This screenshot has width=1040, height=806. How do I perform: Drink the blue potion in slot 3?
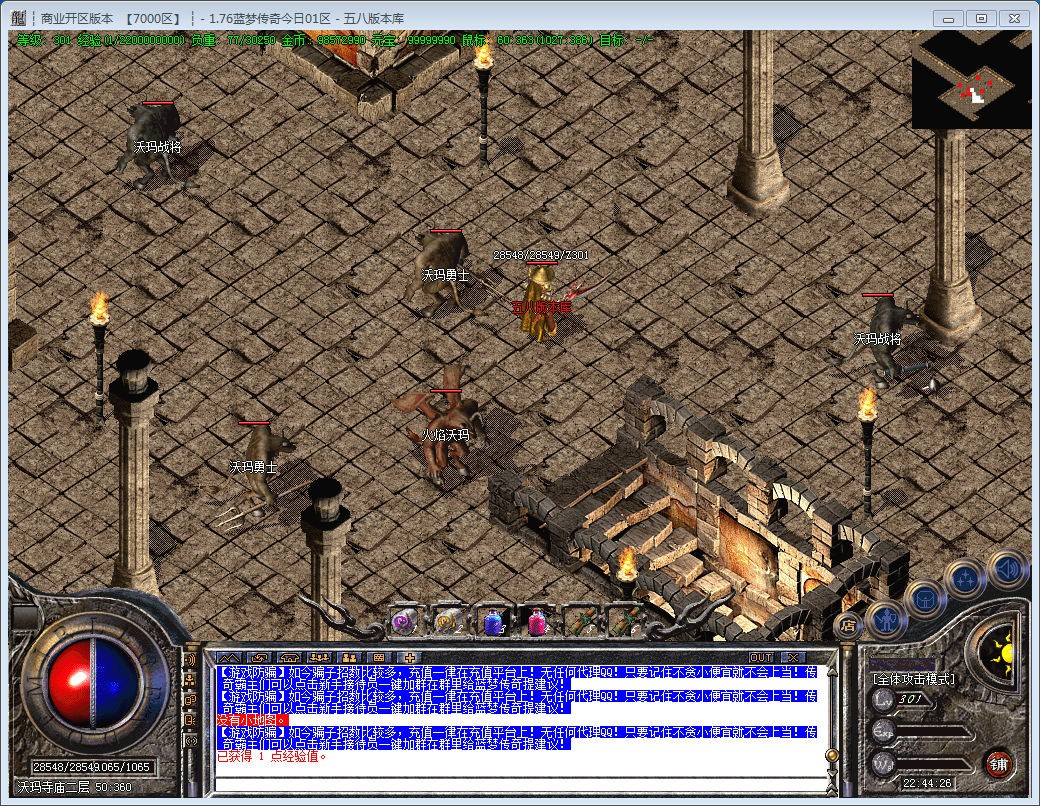point(492,622)
